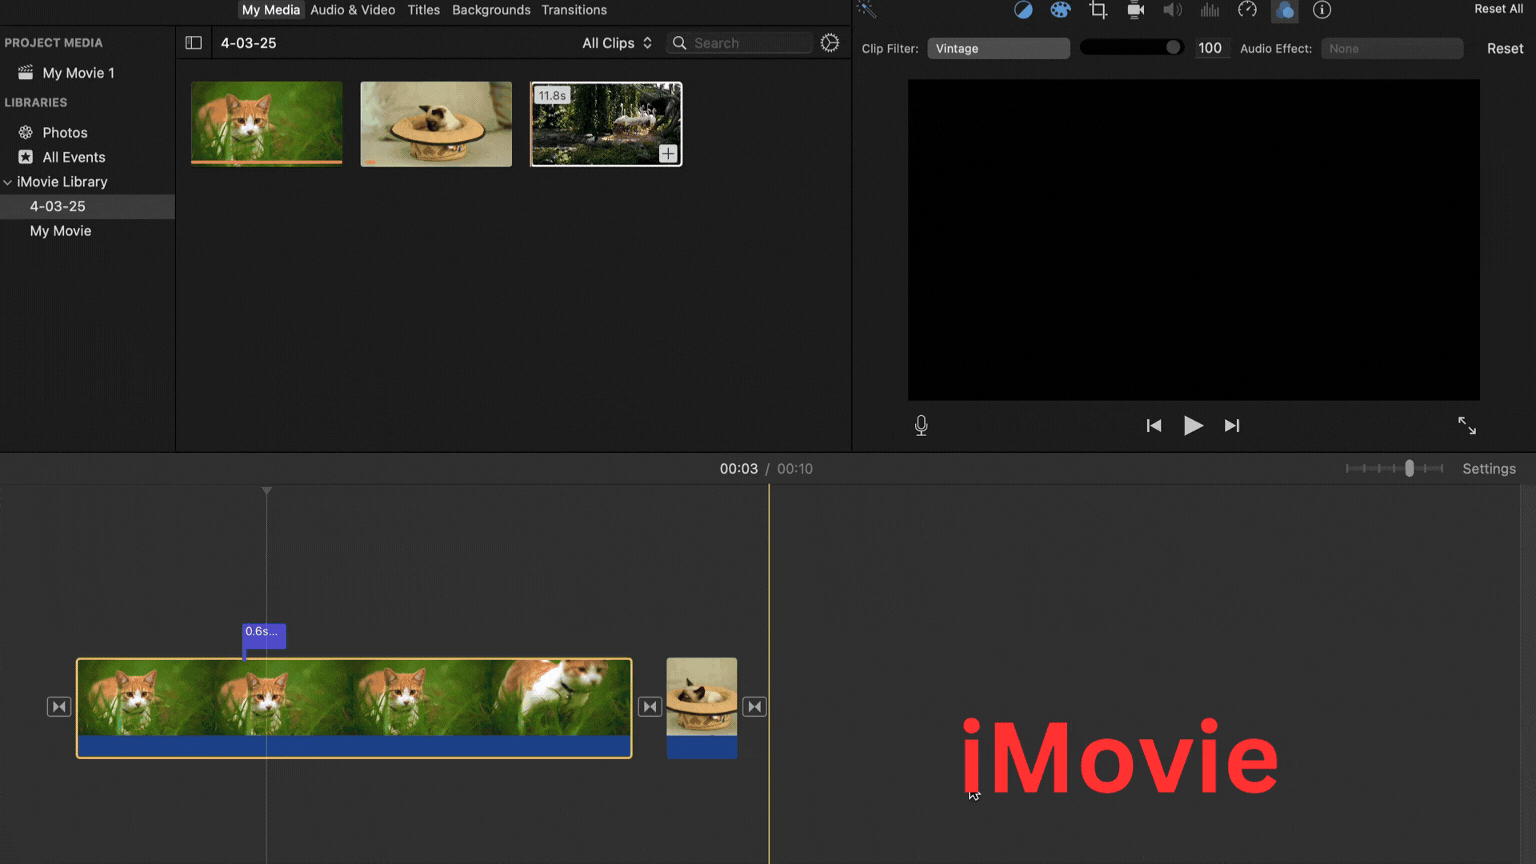Click the All Events star icon
This screenshot has width=1536, height=864.
pos(26,157)
